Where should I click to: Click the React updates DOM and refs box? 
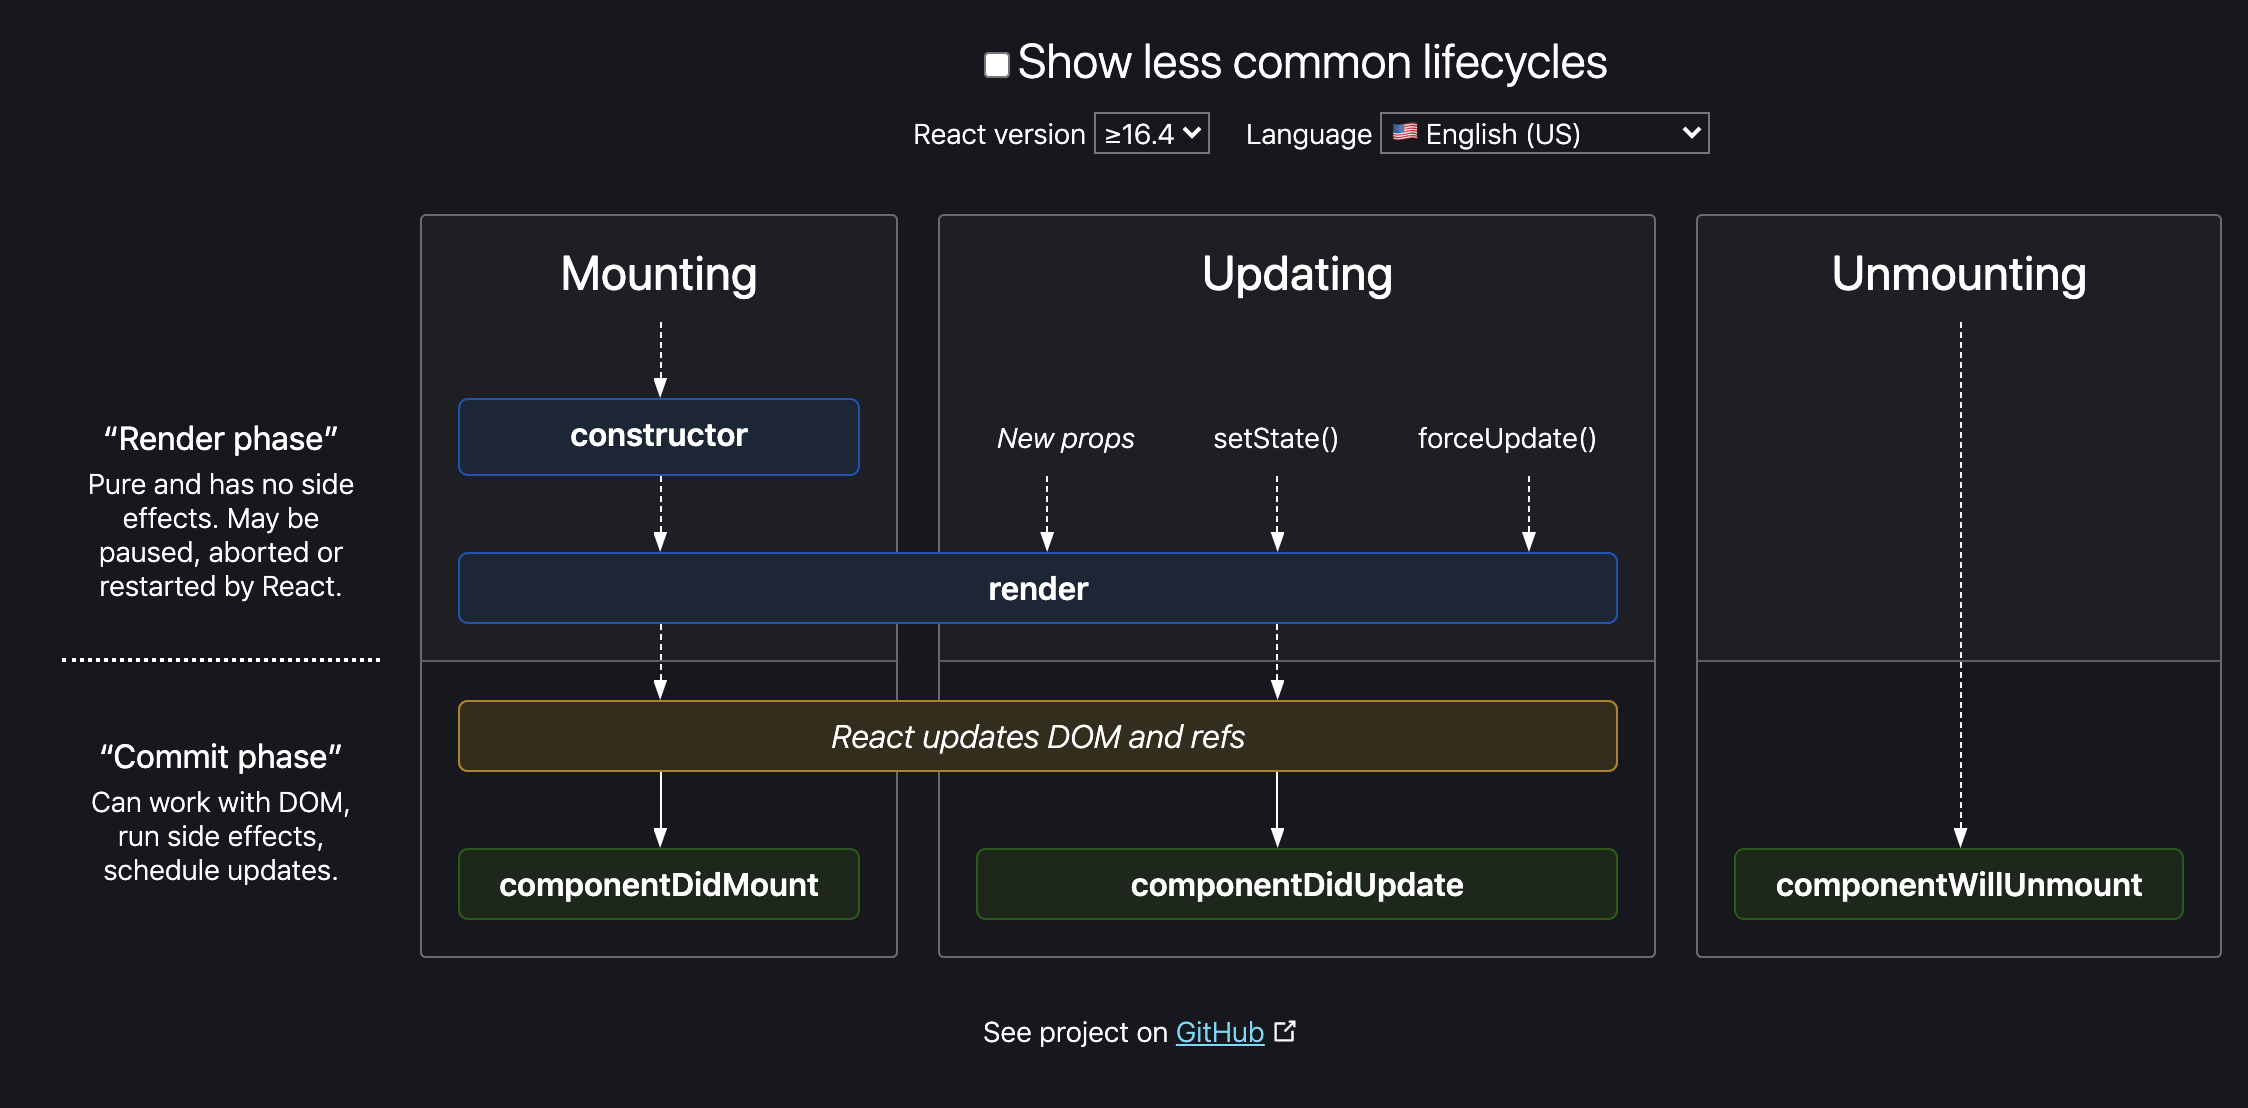coord(1037,736)
